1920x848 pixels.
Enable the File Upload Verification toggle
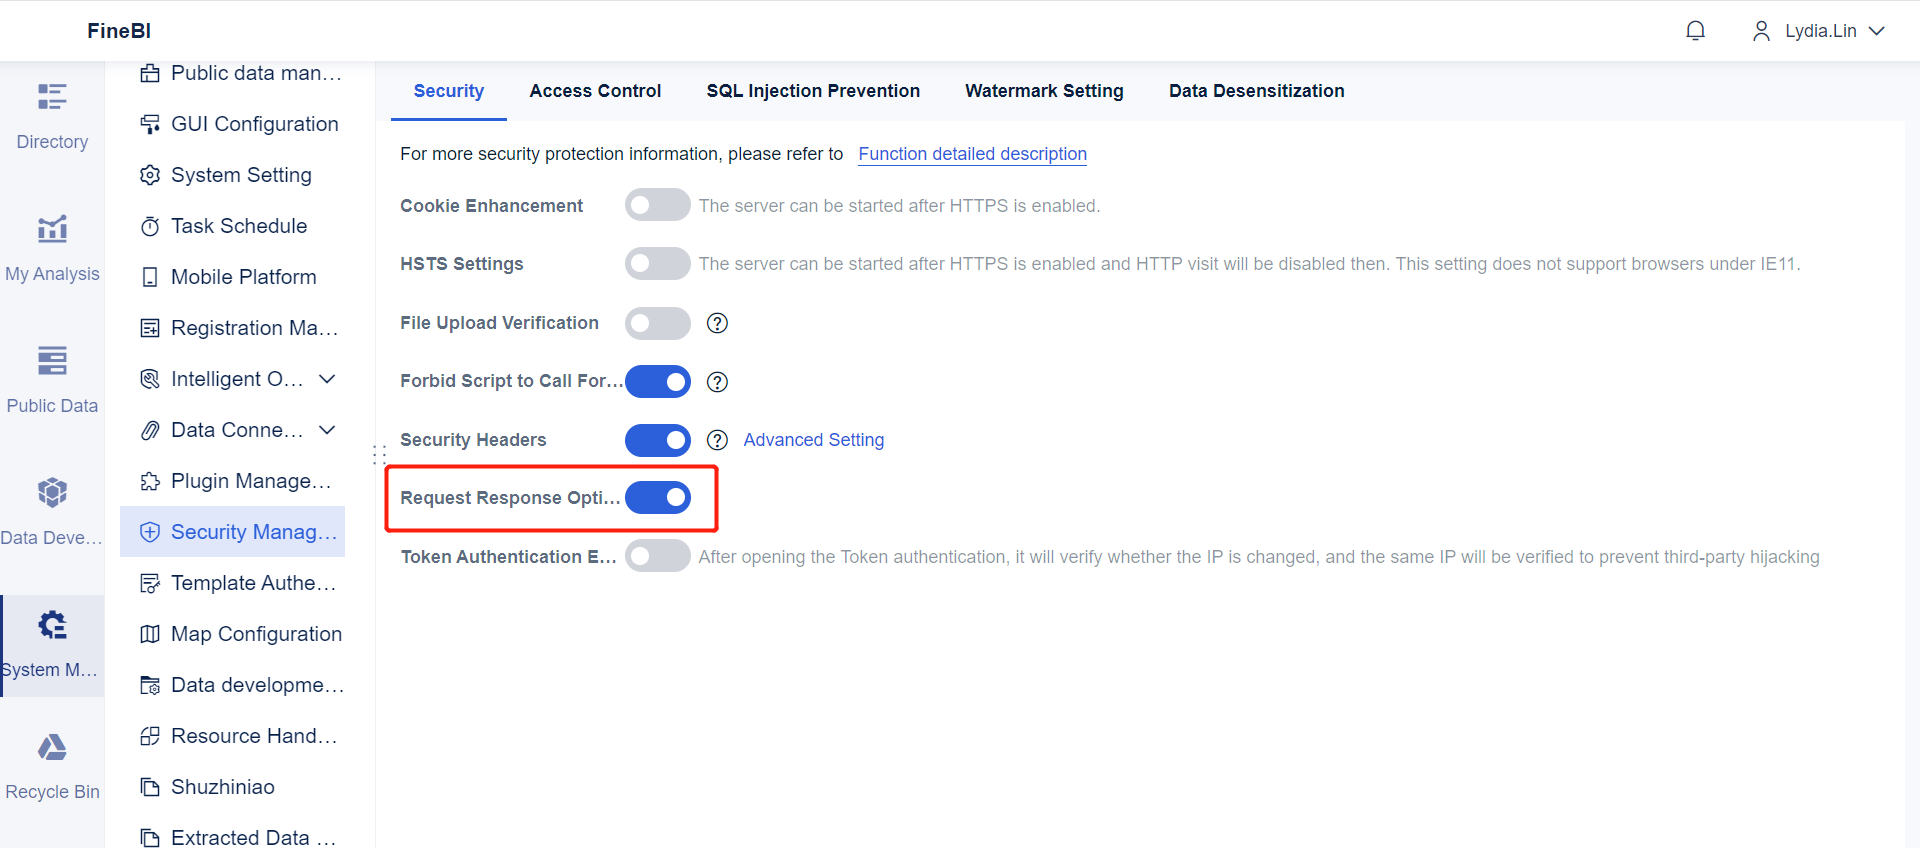point(657,323)
